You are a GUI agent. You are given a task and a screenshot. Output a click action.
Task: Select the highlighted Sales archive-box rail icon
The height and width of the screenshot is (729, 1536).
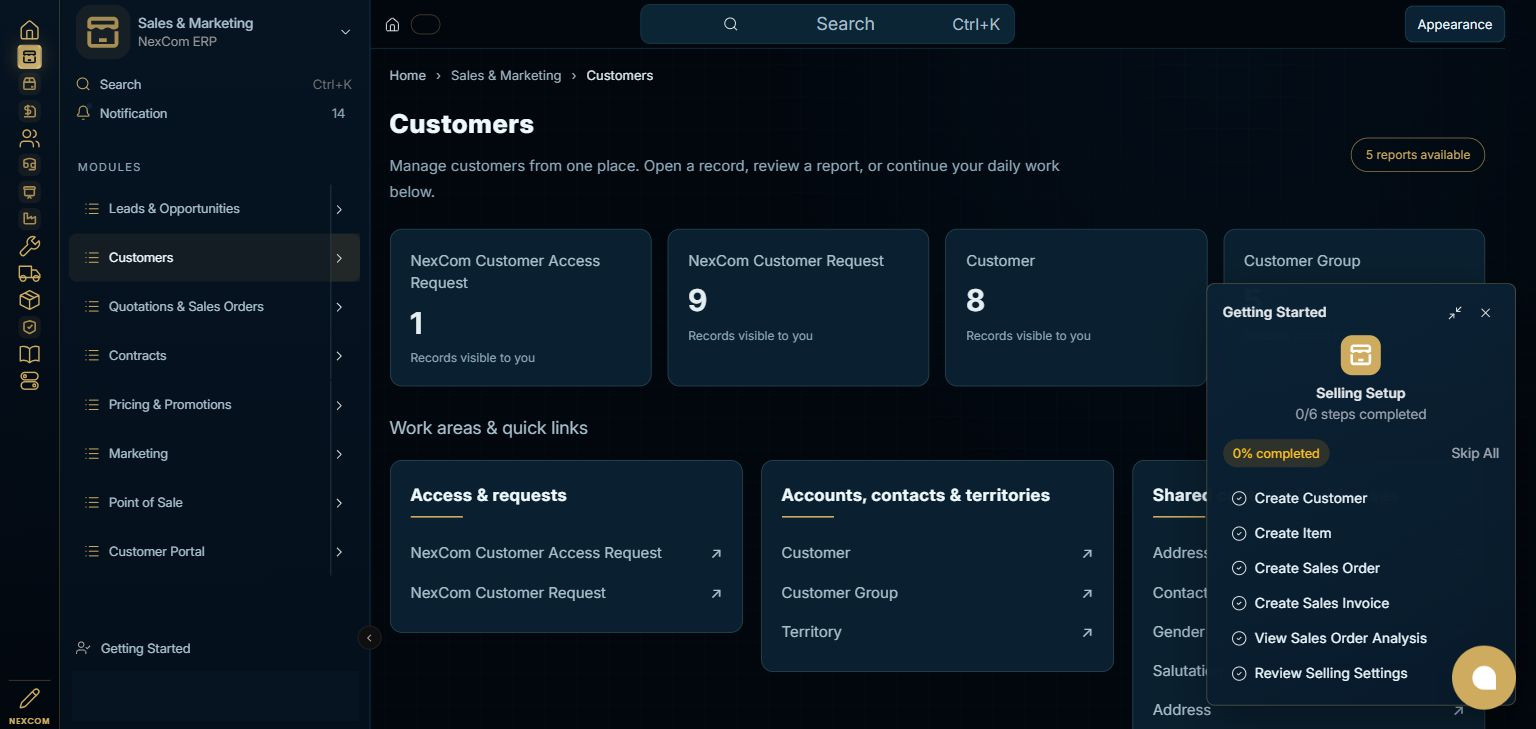[x=30, y=57]
